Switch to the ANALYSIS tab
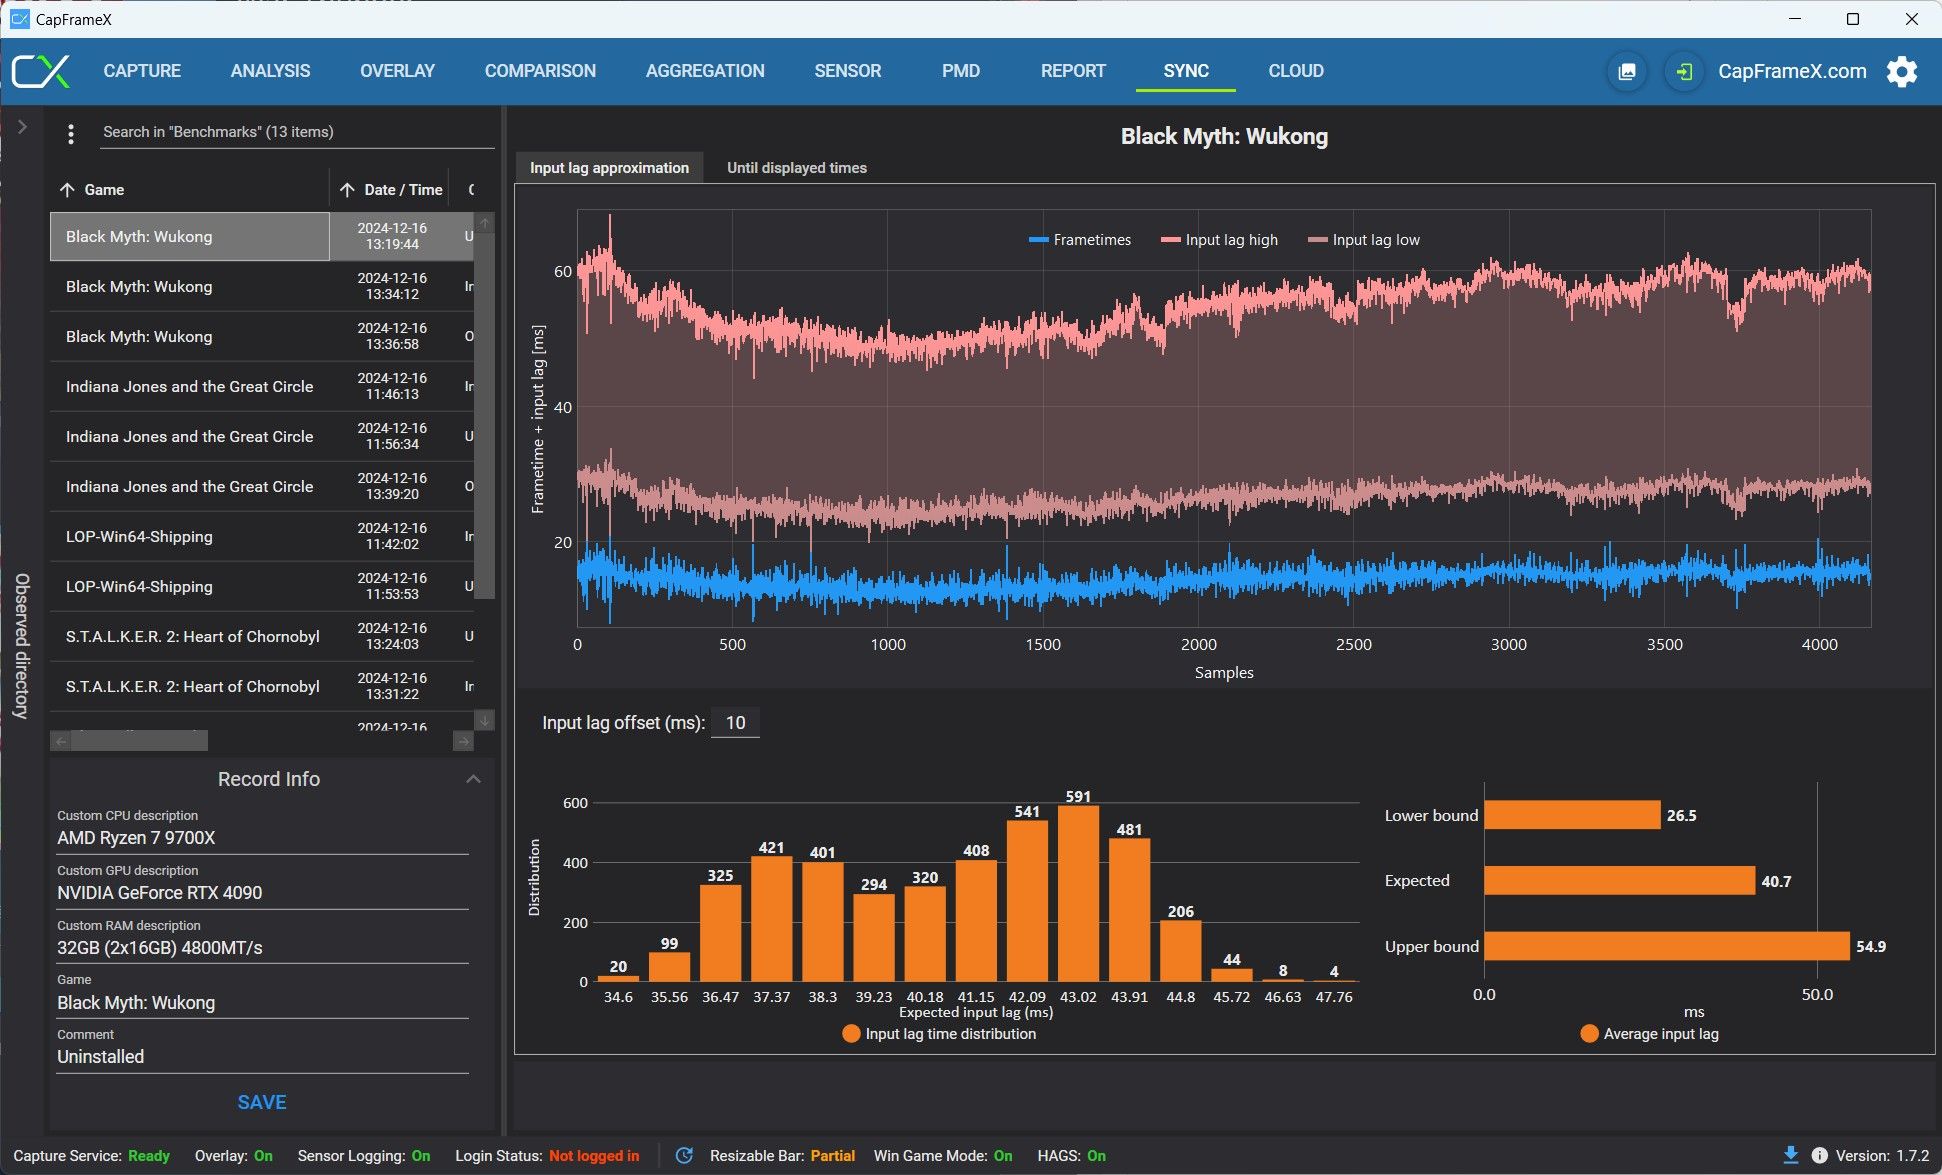 tap(270, 71)
